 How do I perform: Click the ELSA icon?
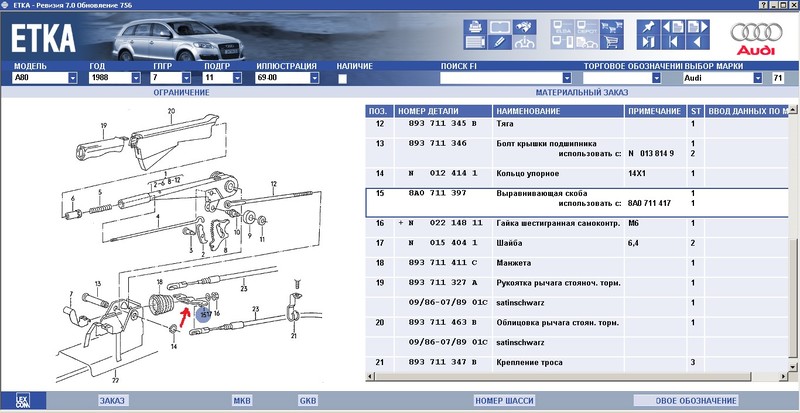tap(562, 27)
